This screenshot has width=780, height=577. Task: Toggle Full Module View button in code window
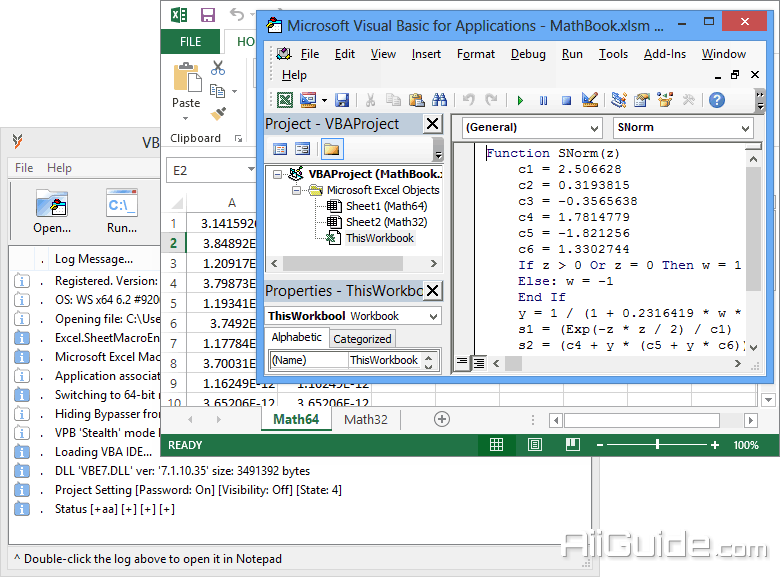tap(479, 363)
